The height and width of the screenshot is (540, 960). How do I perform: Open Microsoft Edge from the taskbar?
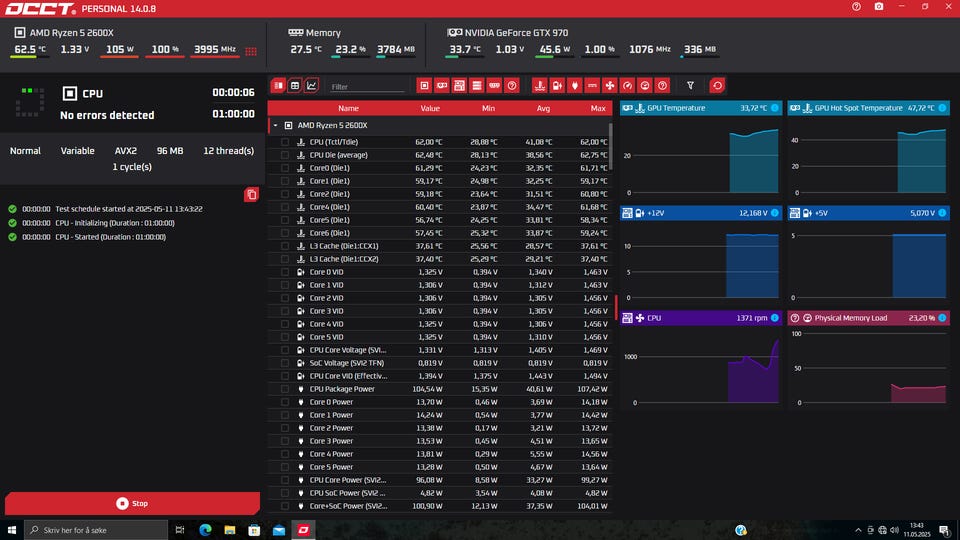tap(205, 530)
